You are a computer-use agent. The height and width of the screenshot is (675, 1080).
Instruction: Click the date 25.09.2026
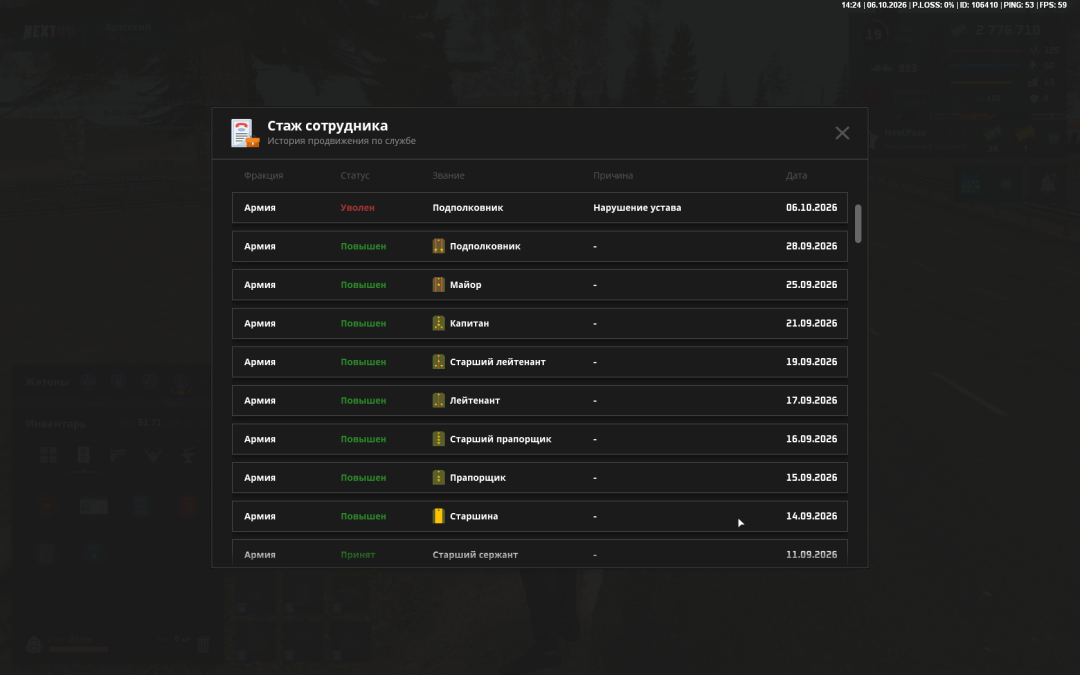[x=811, y=284]
